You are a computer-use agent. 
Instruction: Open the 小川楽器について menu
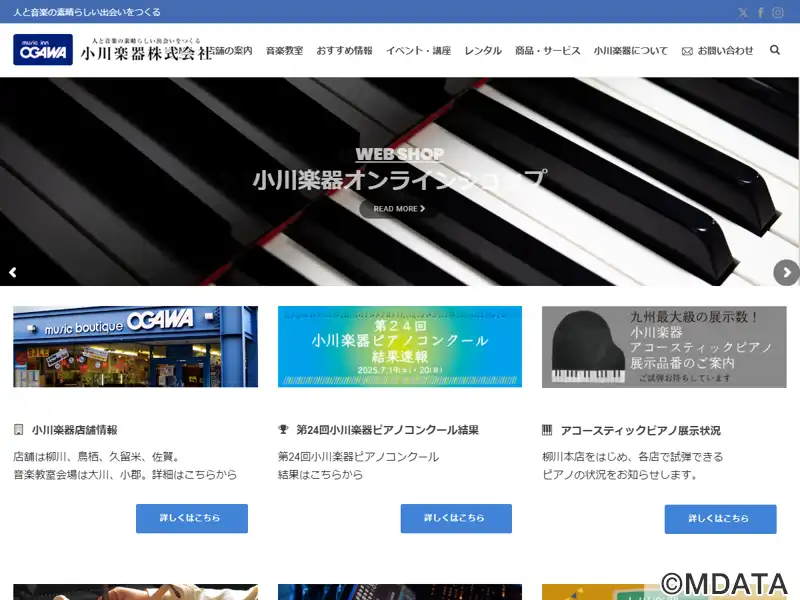(631, 51)
